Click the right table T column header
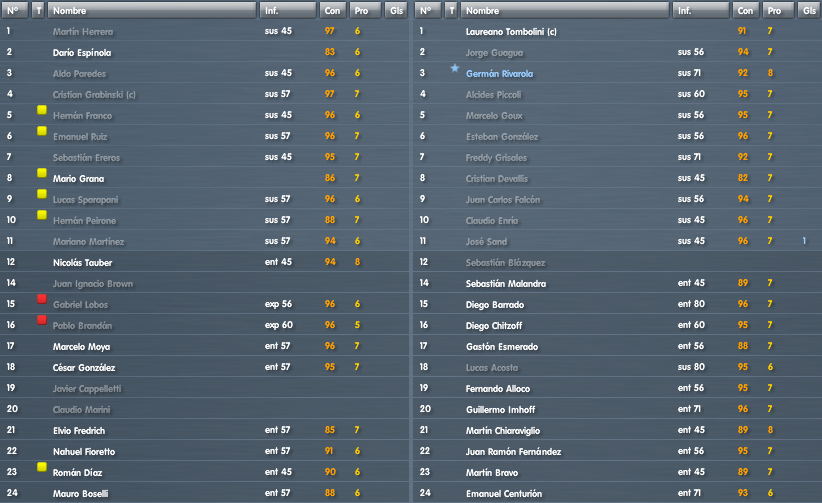Screen dimensions: 822x503 [451, 10]
